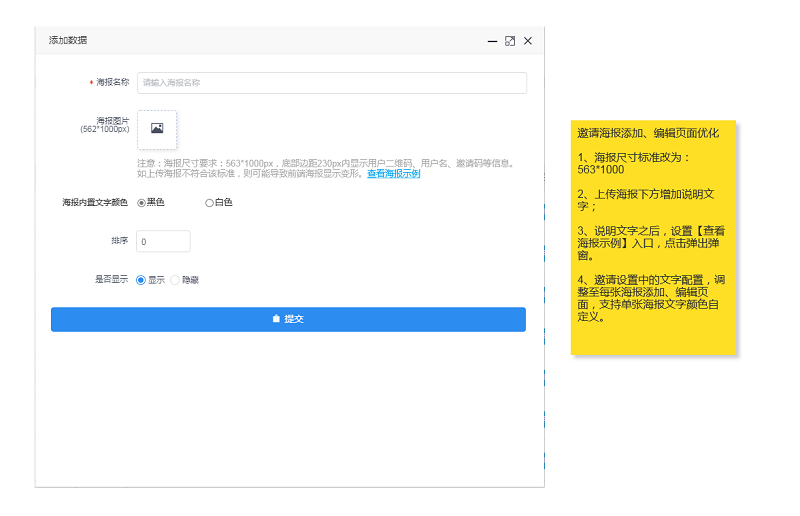Click the 海报内置文字颜色 label
The height and width of the screenshot is (516, 800).
point(95,203)
